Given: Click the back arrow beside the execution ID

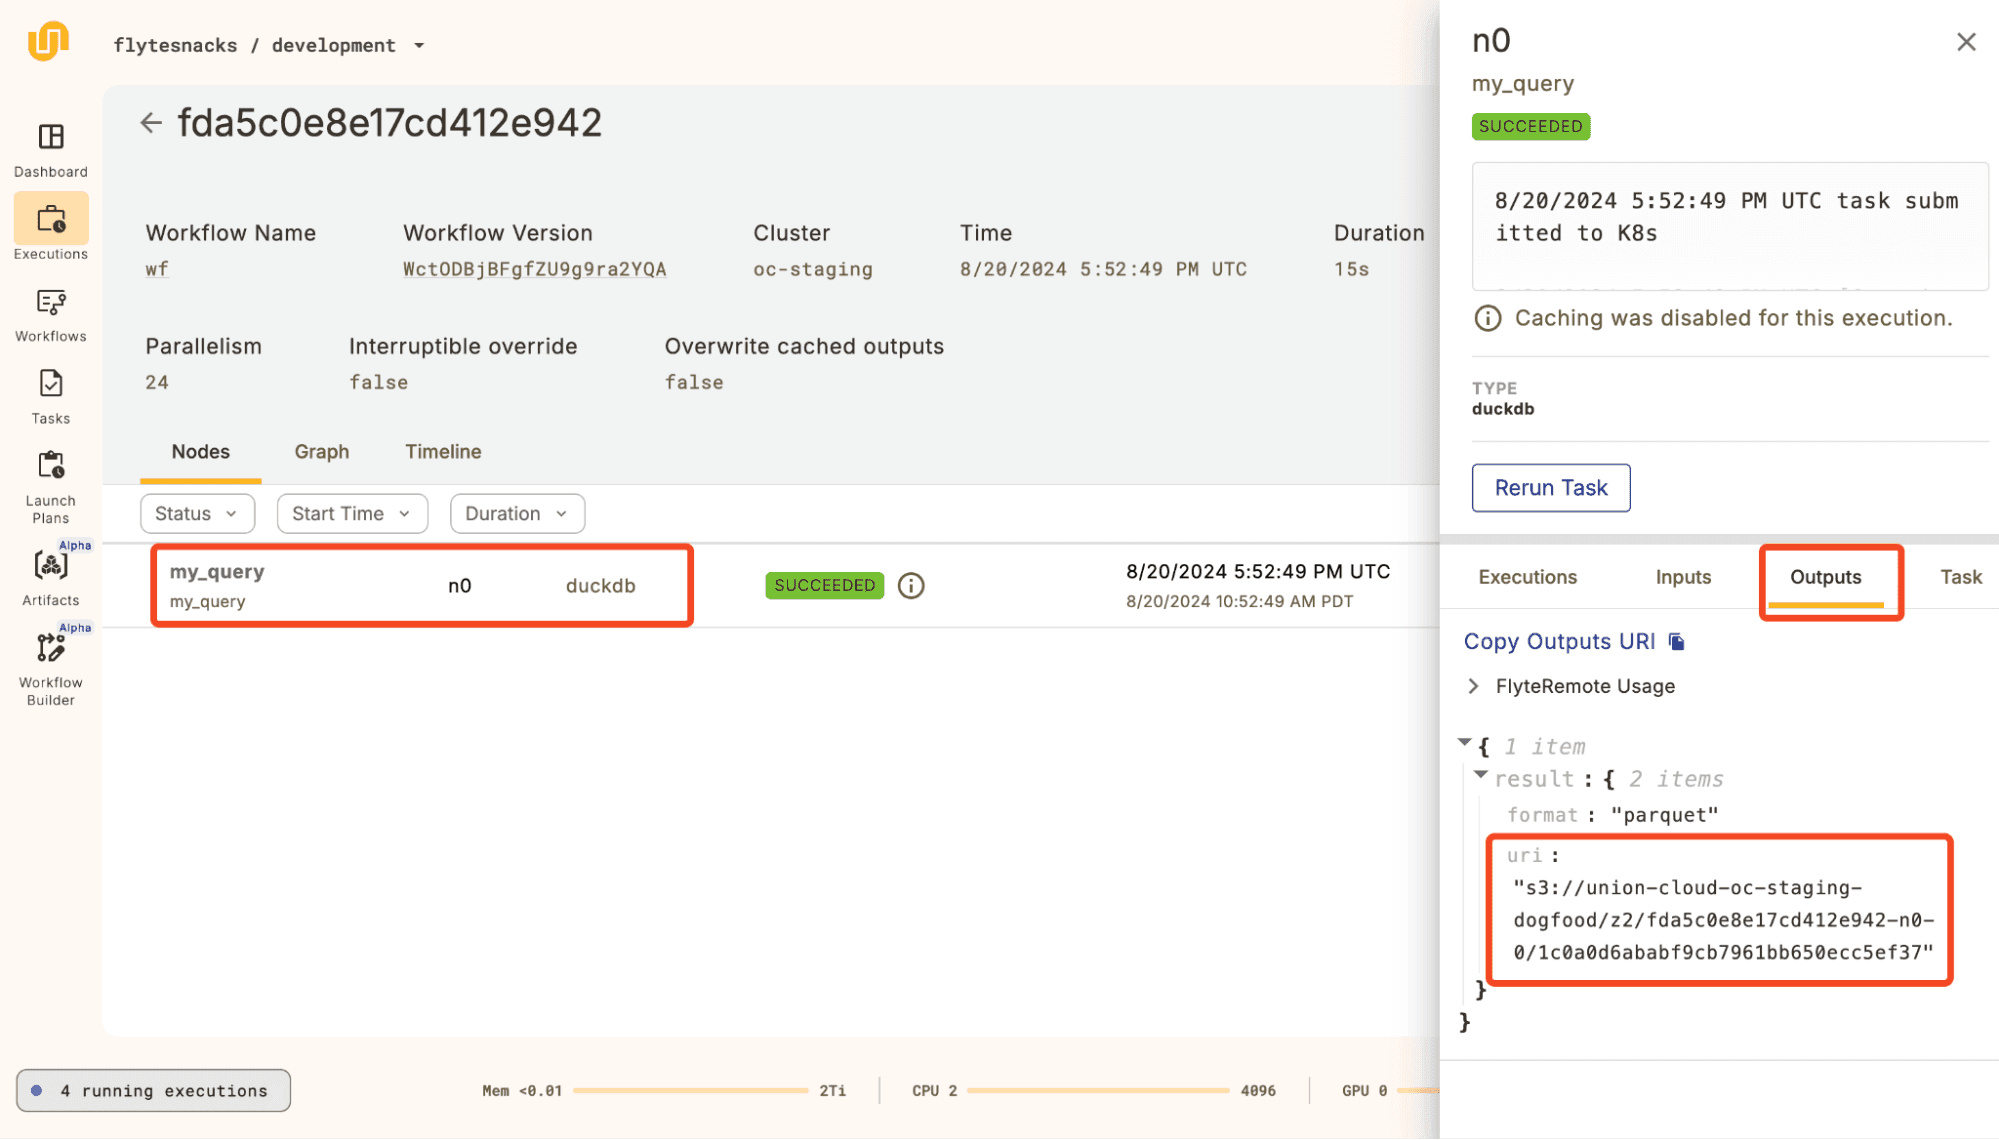Looking at the screenshot, I should pyautogui.click(x=151, y=123).
